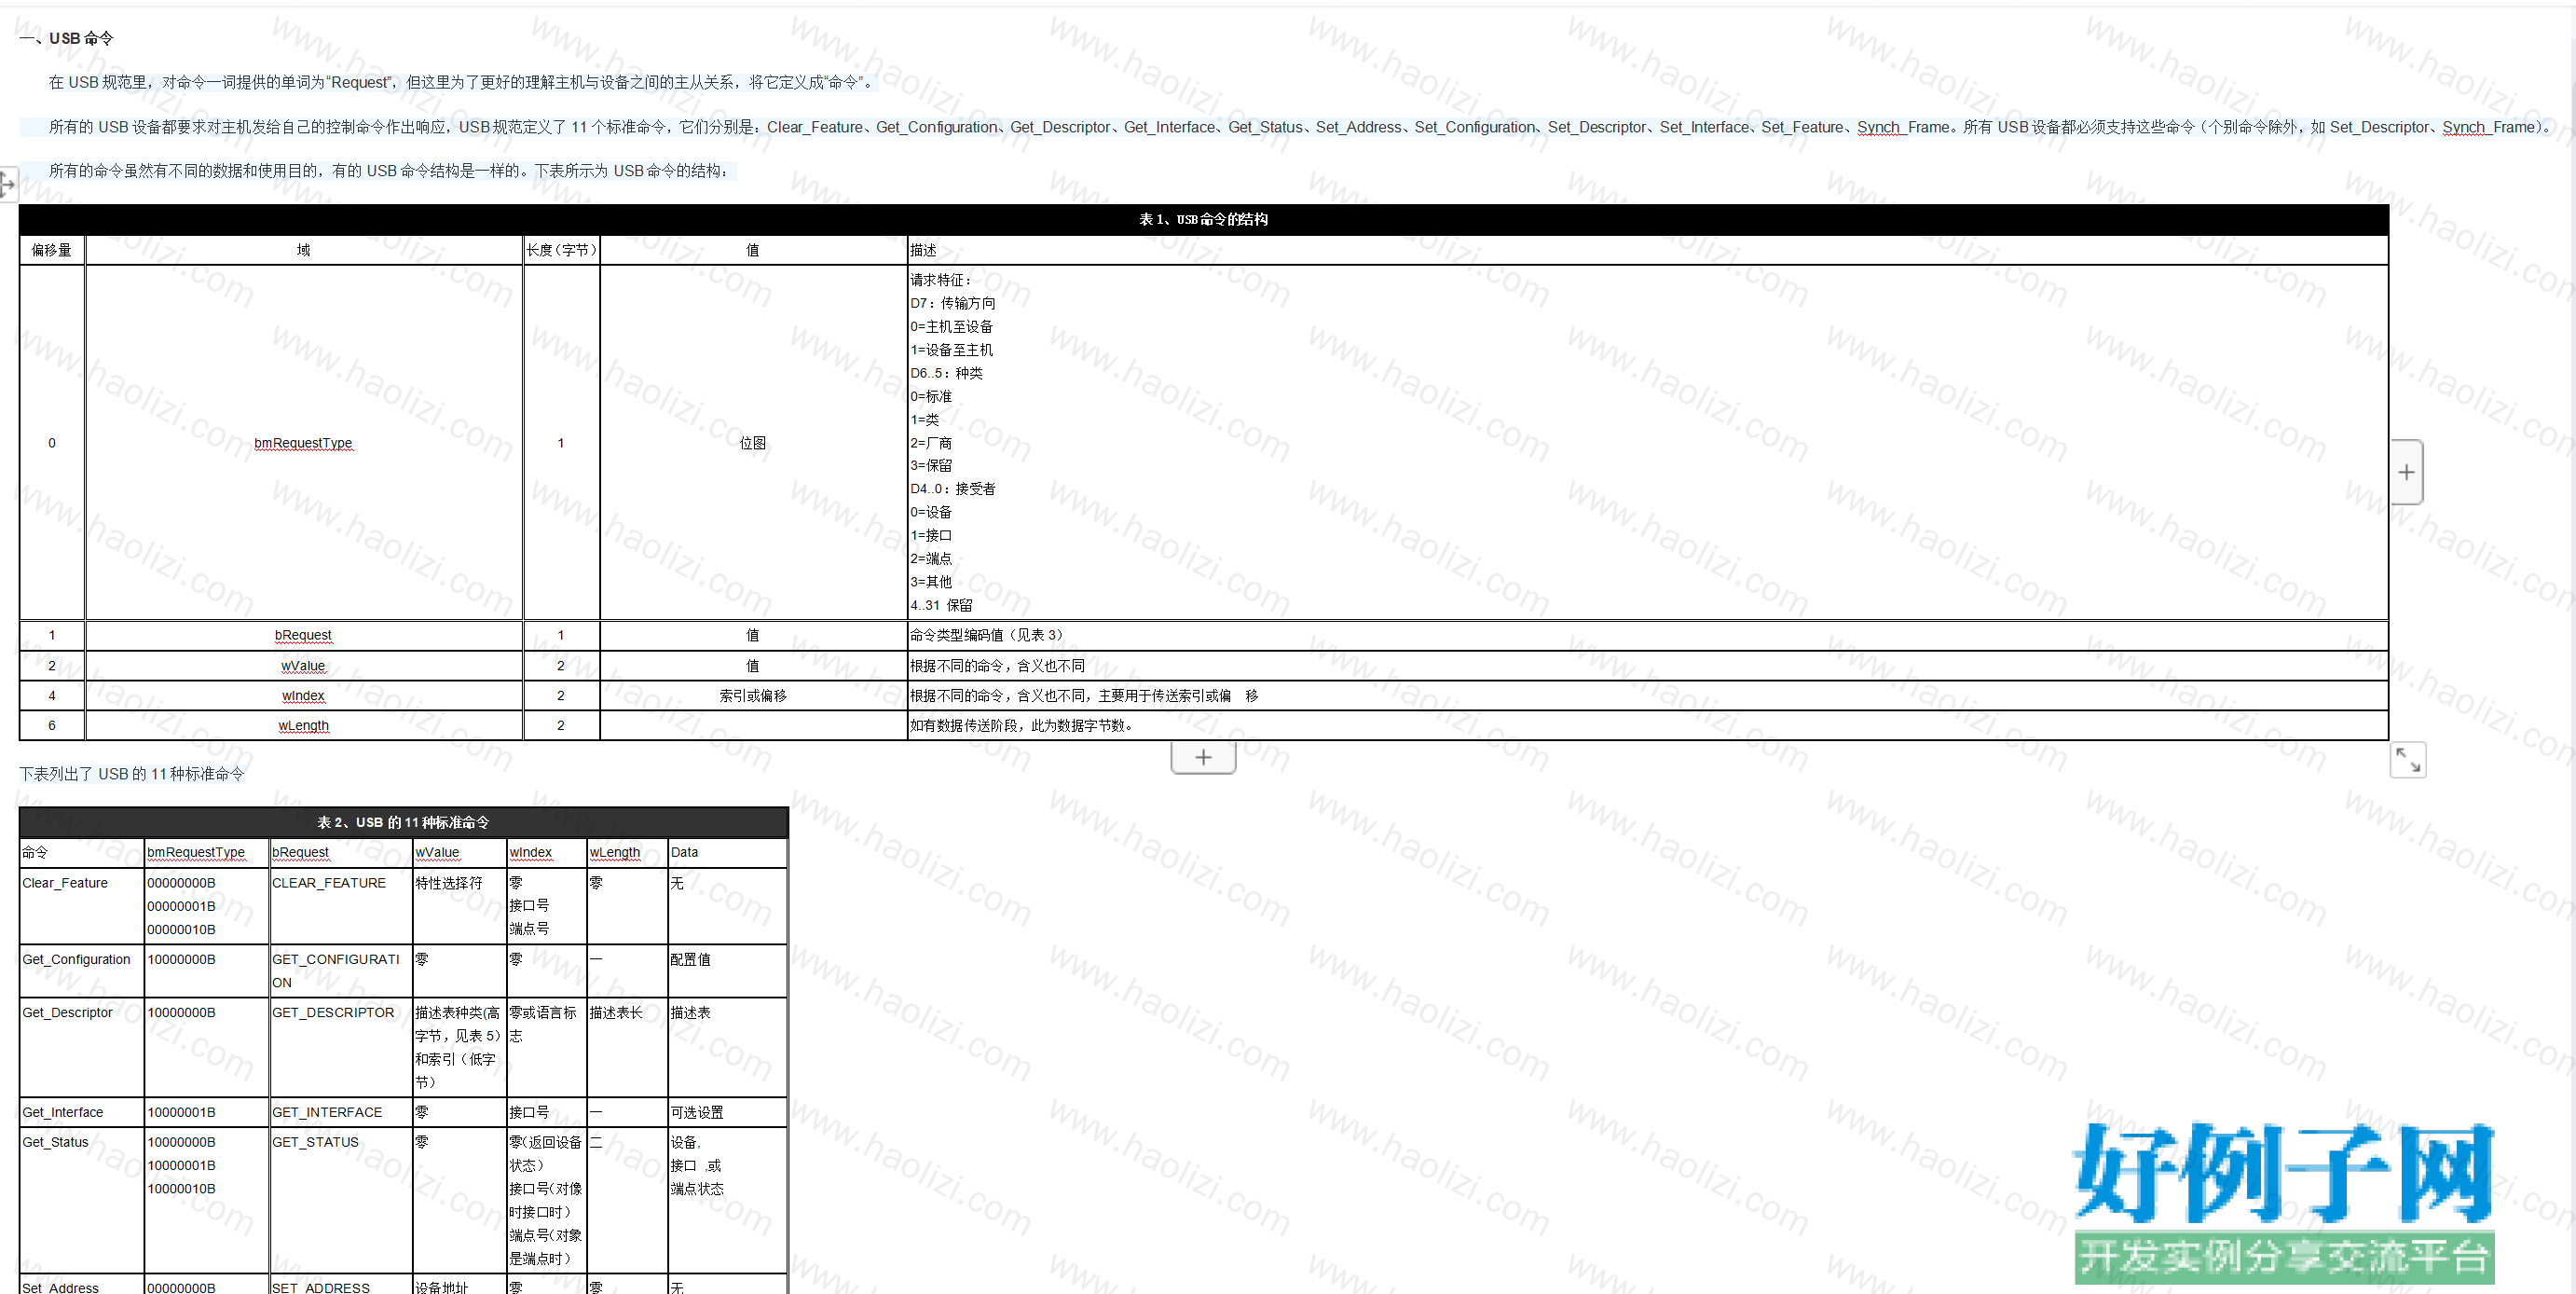
Task: Click the "CLEAR_FEATURE" bRequest cell
Action: tap(340, 906)
